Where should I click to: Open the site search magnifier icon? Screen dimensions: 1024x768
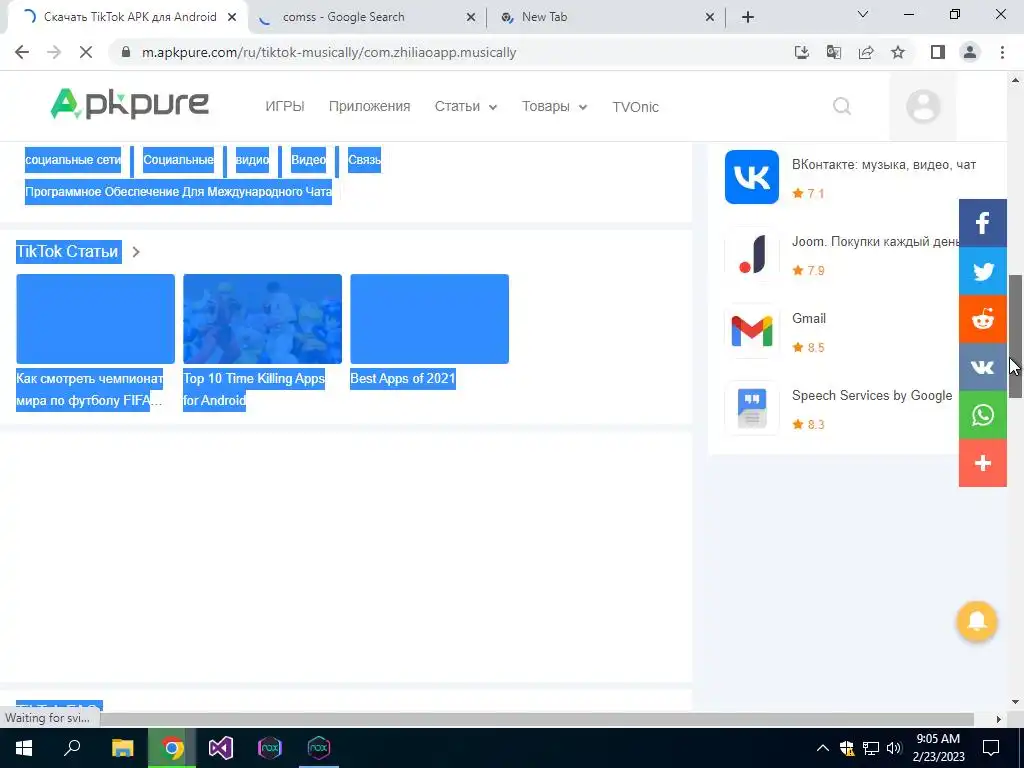[842, 106]
